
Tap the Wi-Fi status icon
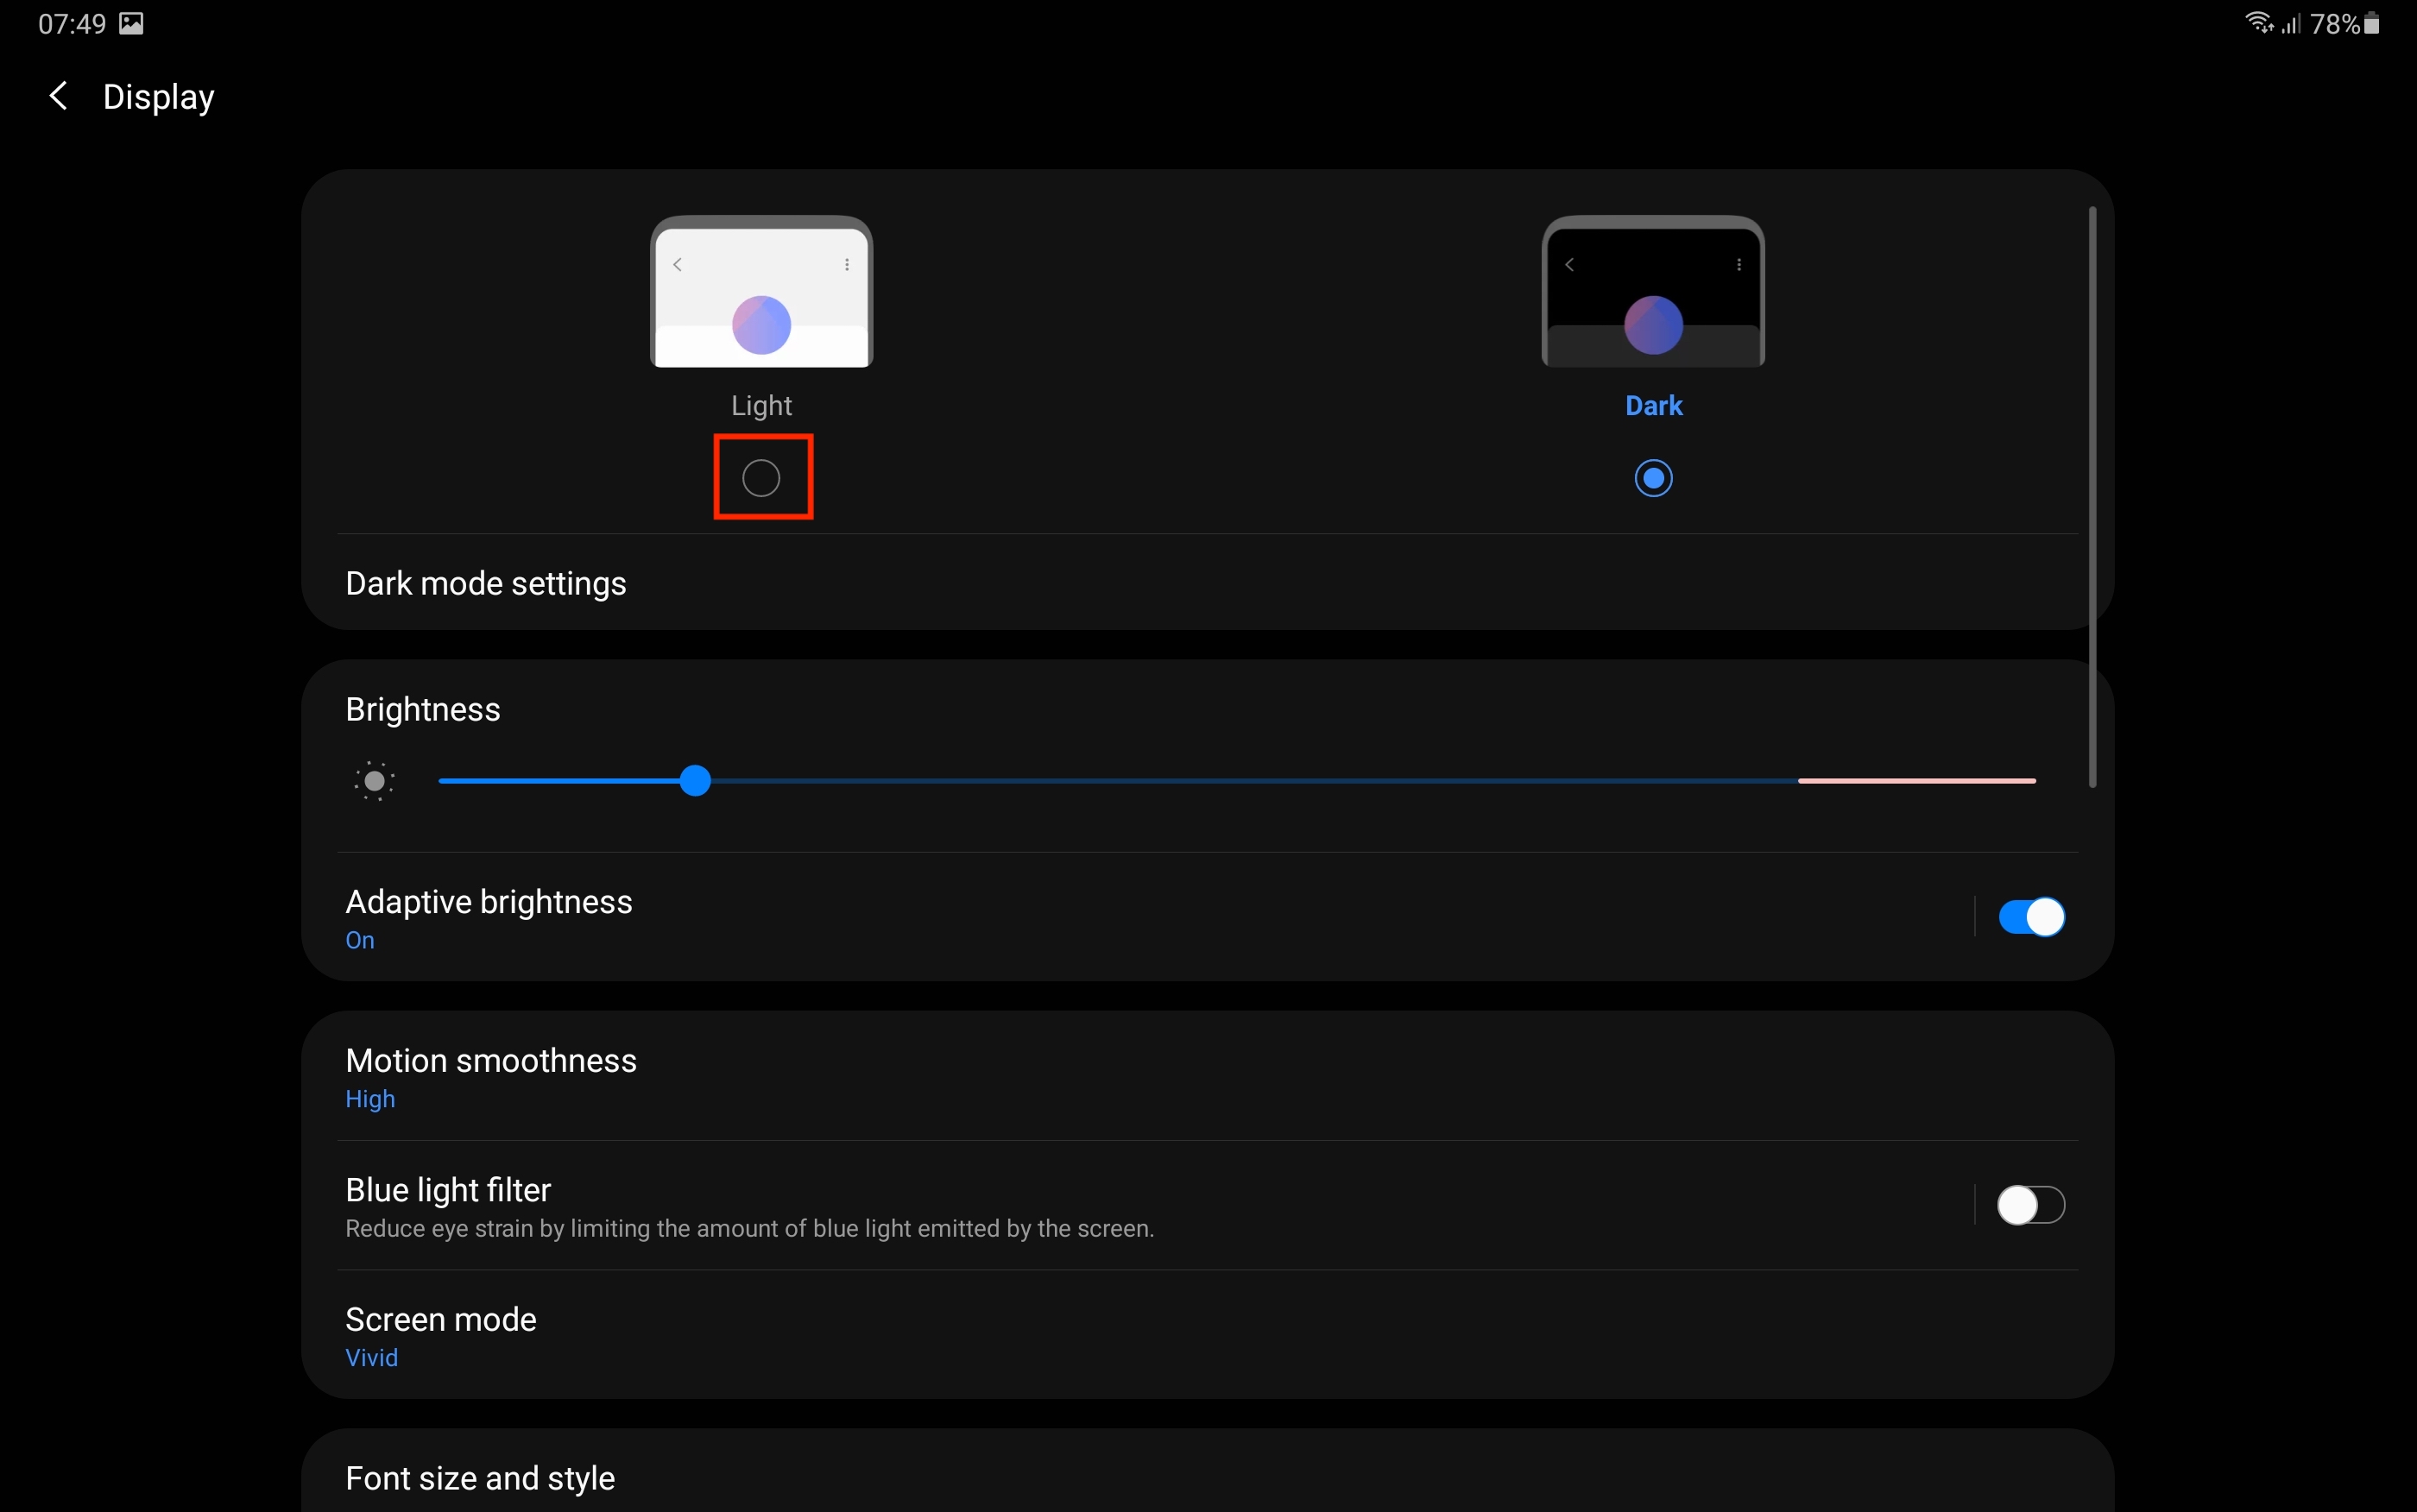(x=2258, y=22)
